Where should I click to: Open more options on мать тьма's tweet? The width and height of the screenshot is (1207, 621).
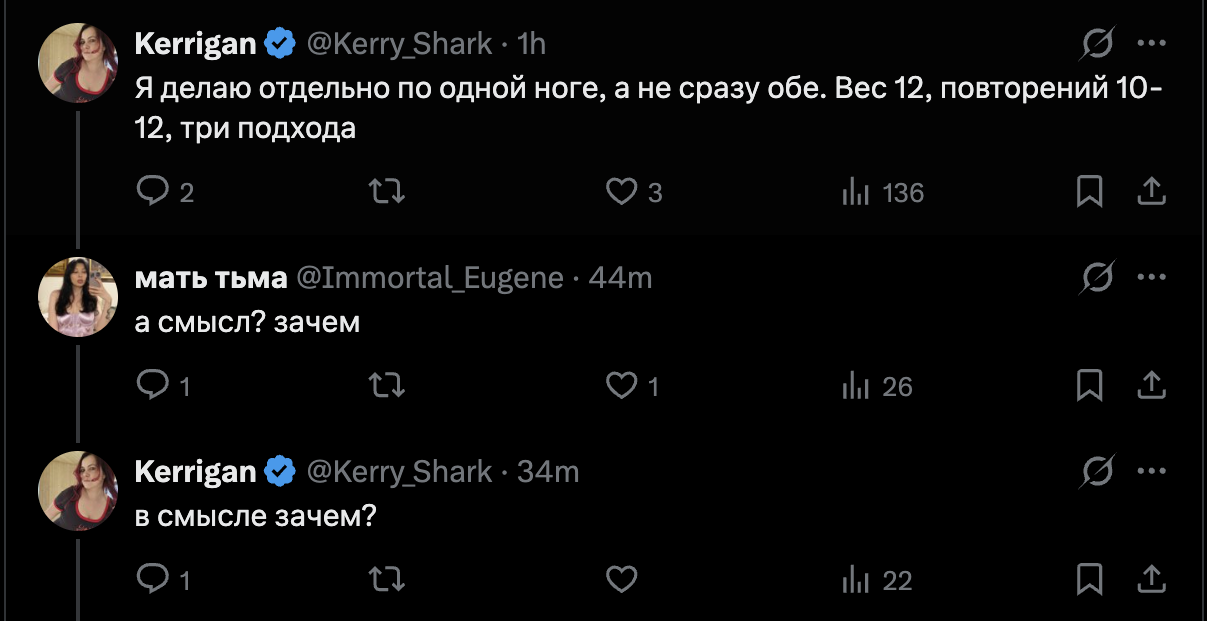tap(1152, 278)
